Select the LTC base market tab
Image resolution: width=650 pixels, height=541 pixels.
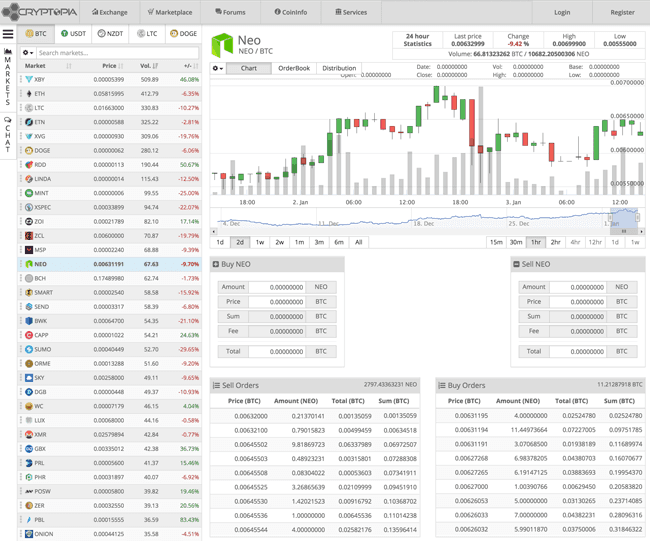(x=147, y=34)
